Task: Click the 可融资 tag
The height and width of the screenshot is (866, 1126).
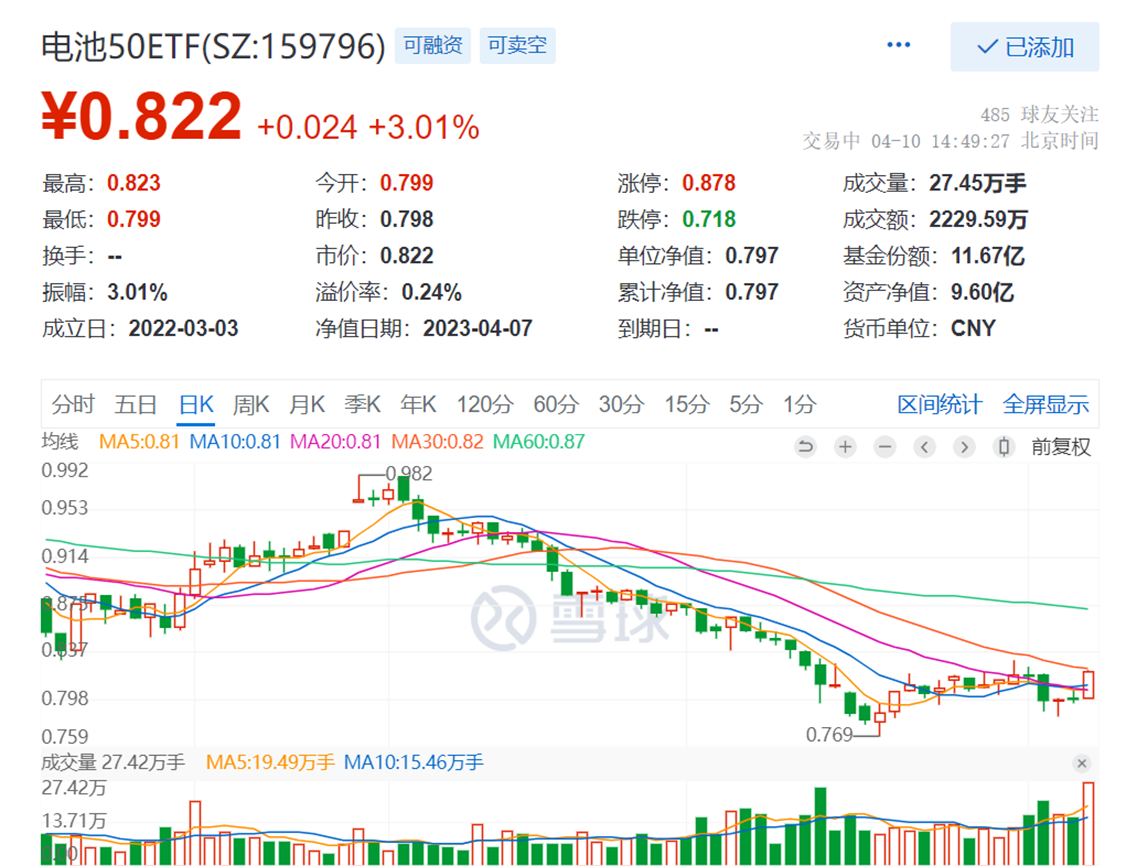Action: coord(433,45)
